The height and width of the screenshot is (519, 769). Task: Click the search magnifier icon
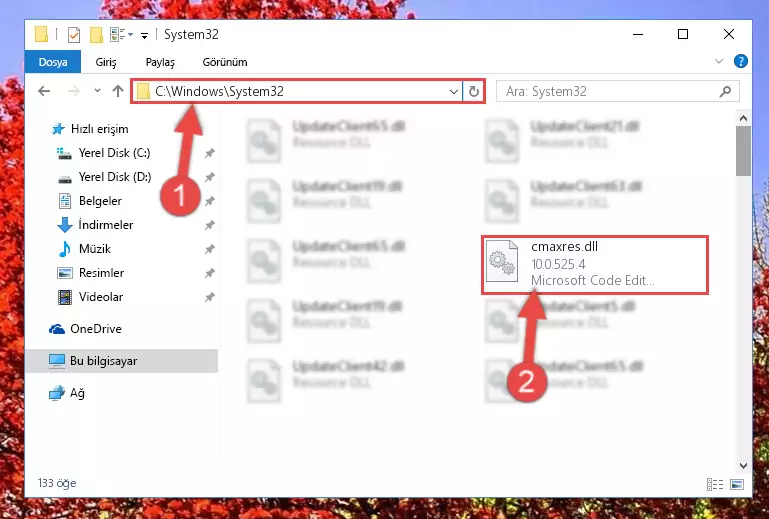click(x=725, y=91)
